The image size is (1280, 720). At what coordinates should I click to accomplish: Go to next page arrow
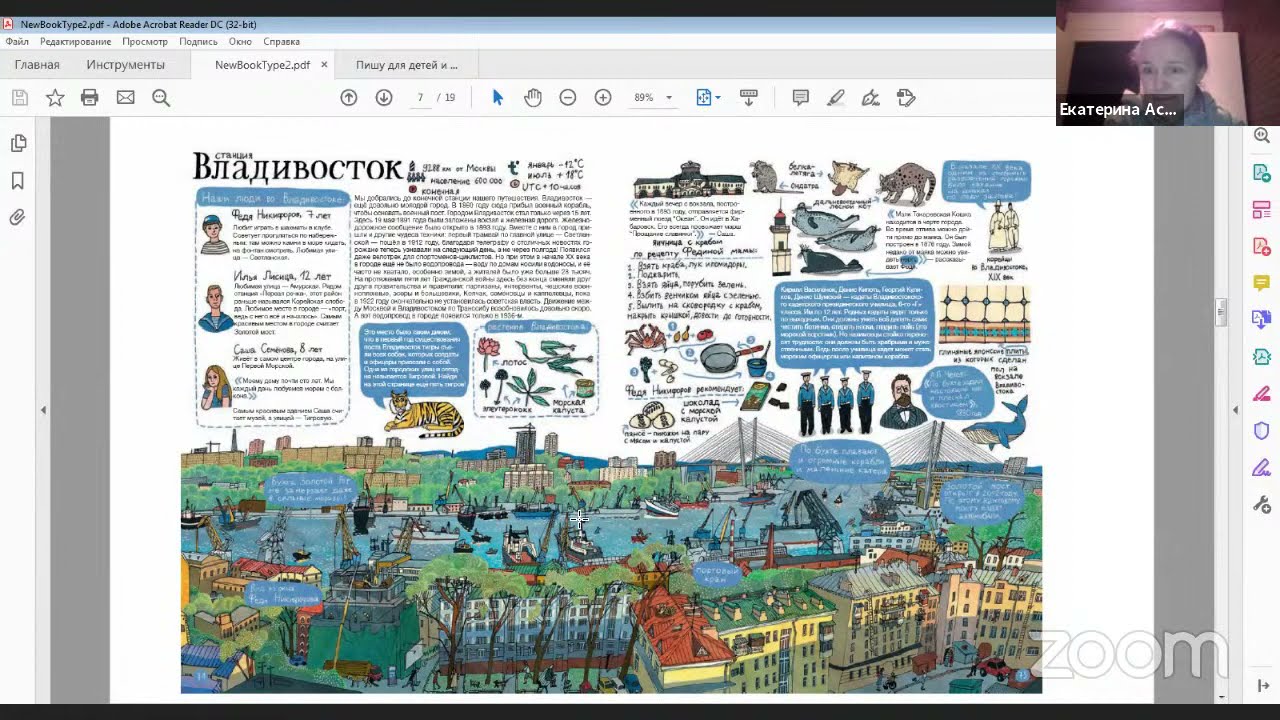(383, 97)
